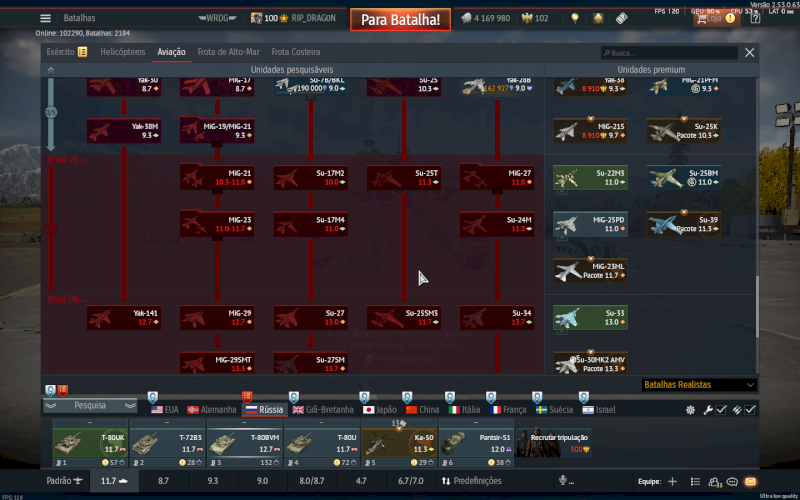Select premium Su-25BM aircraft
The width and height of the screenshot is (800, 500).
684,178
